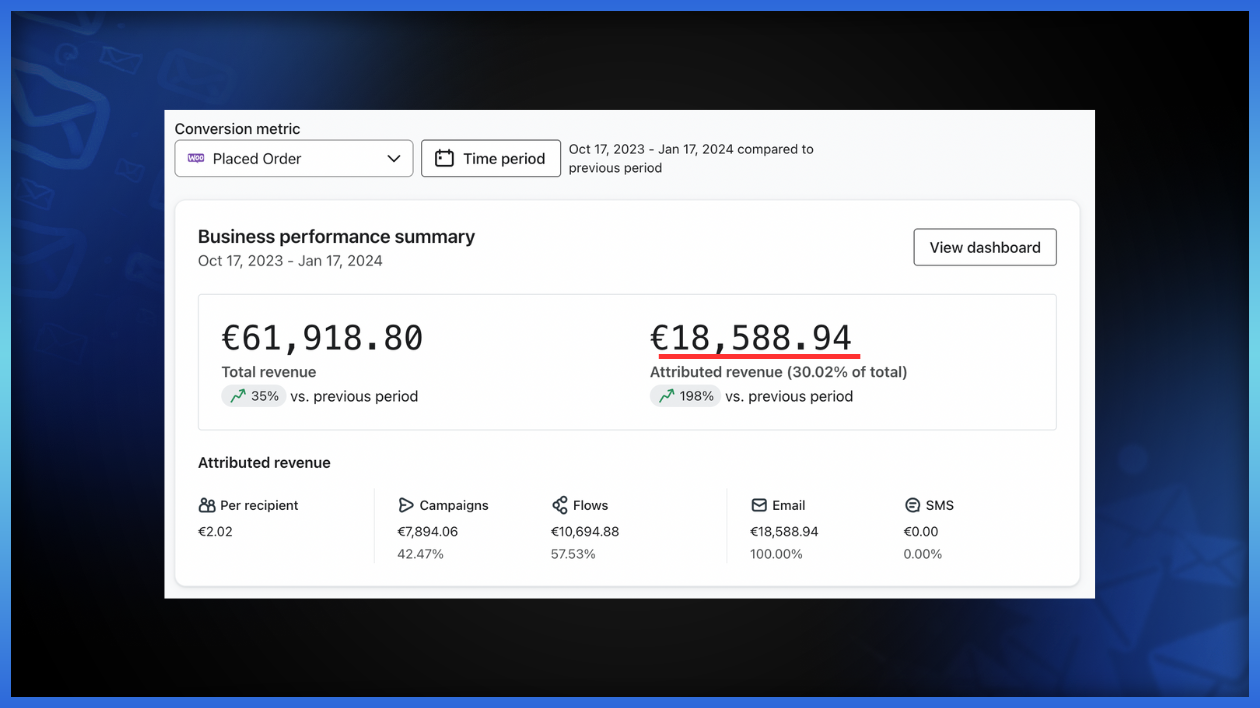Click the Total revenue label

click(x=269, y=372)
